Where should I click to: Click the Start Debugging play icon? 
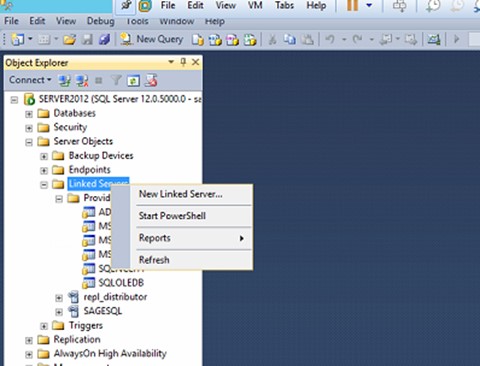click(x=456, y=39)
